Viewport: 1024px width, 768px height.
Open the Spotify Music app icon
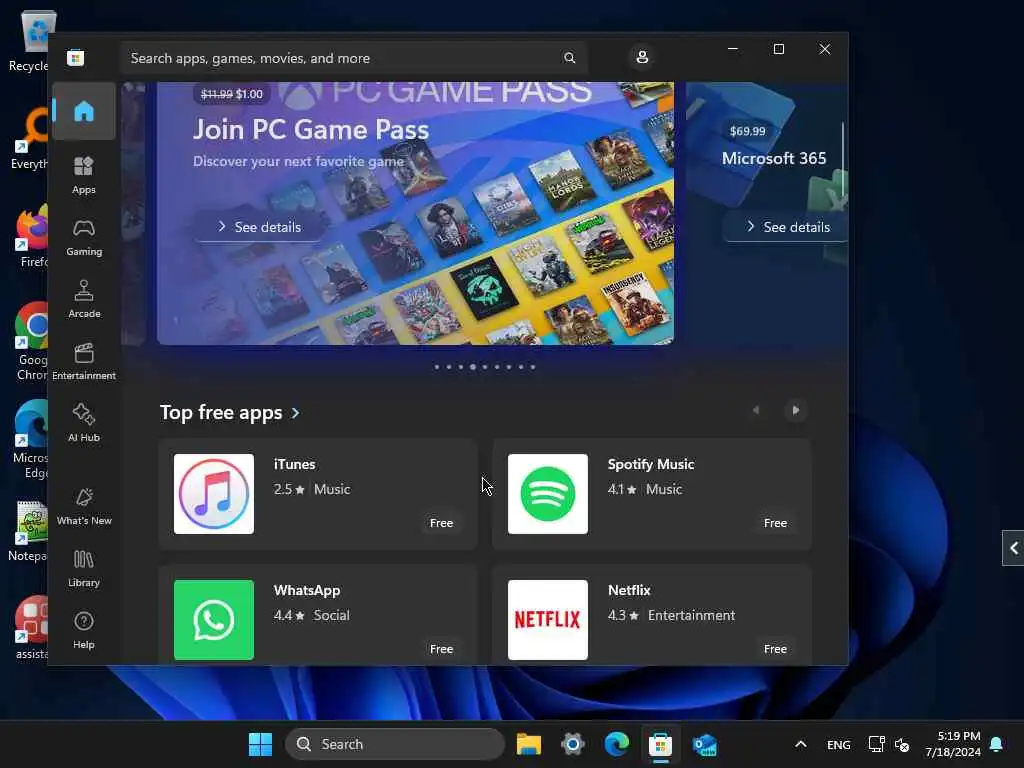(548, 494)
